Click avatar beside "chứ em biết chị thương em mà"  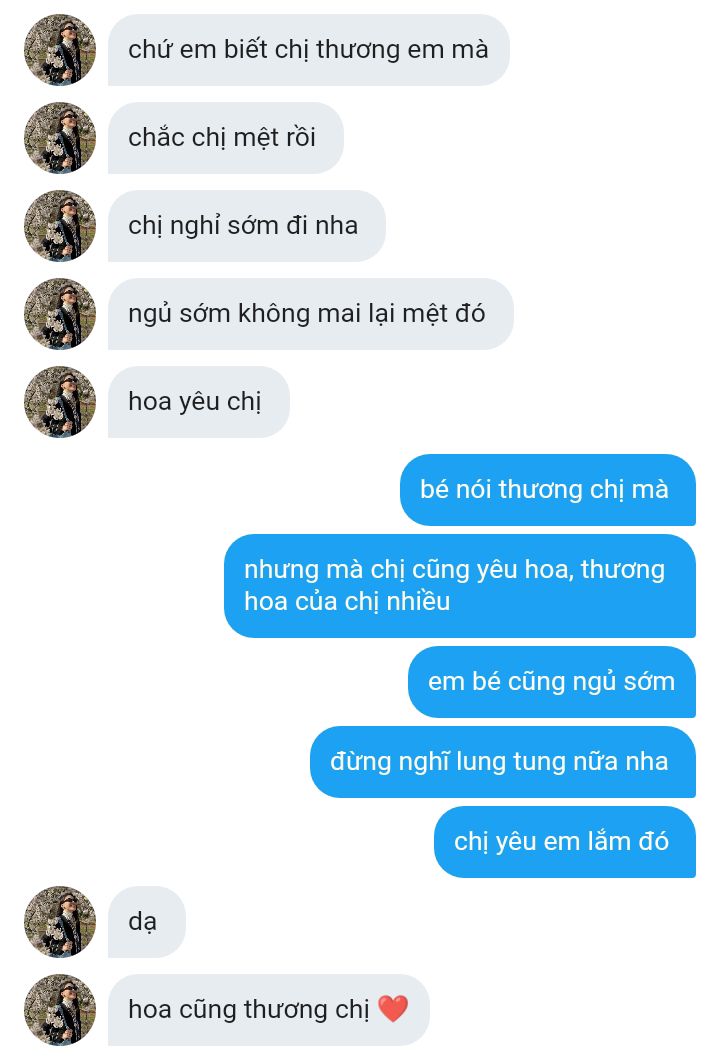coord(60,50)
